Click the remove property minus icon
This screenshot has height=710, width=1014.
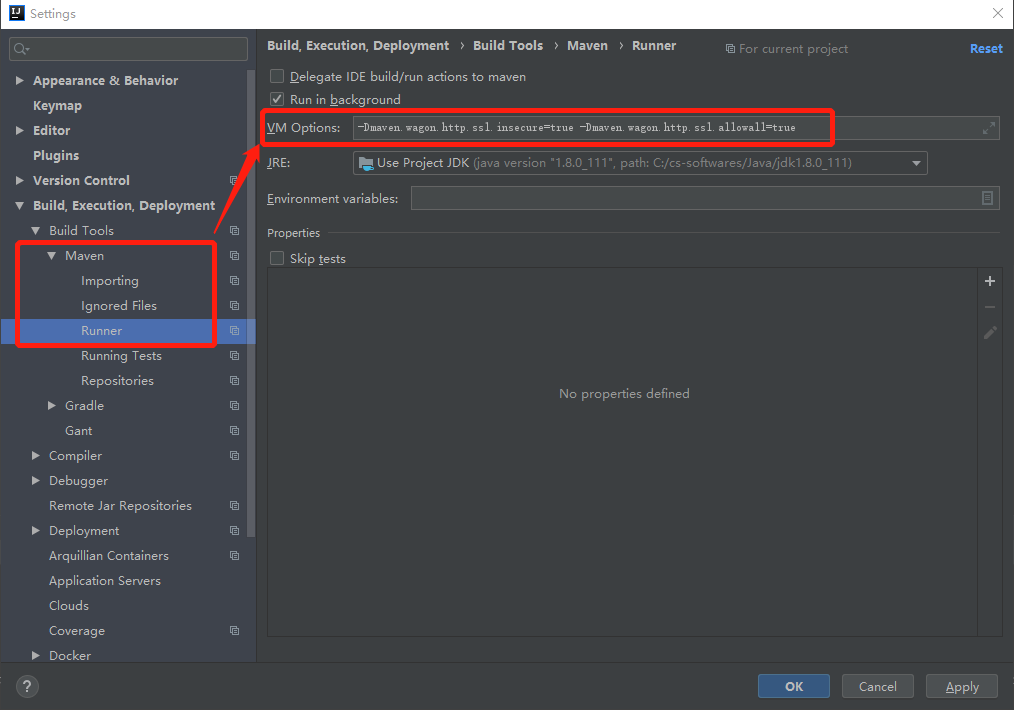click(989, 307)
